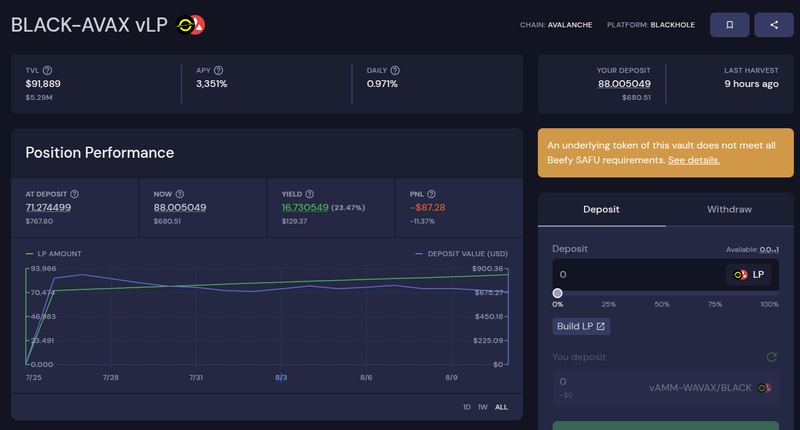Click the DAILY help question-mark icon
This screenshot has width=800, height=430.
(395, 70)
